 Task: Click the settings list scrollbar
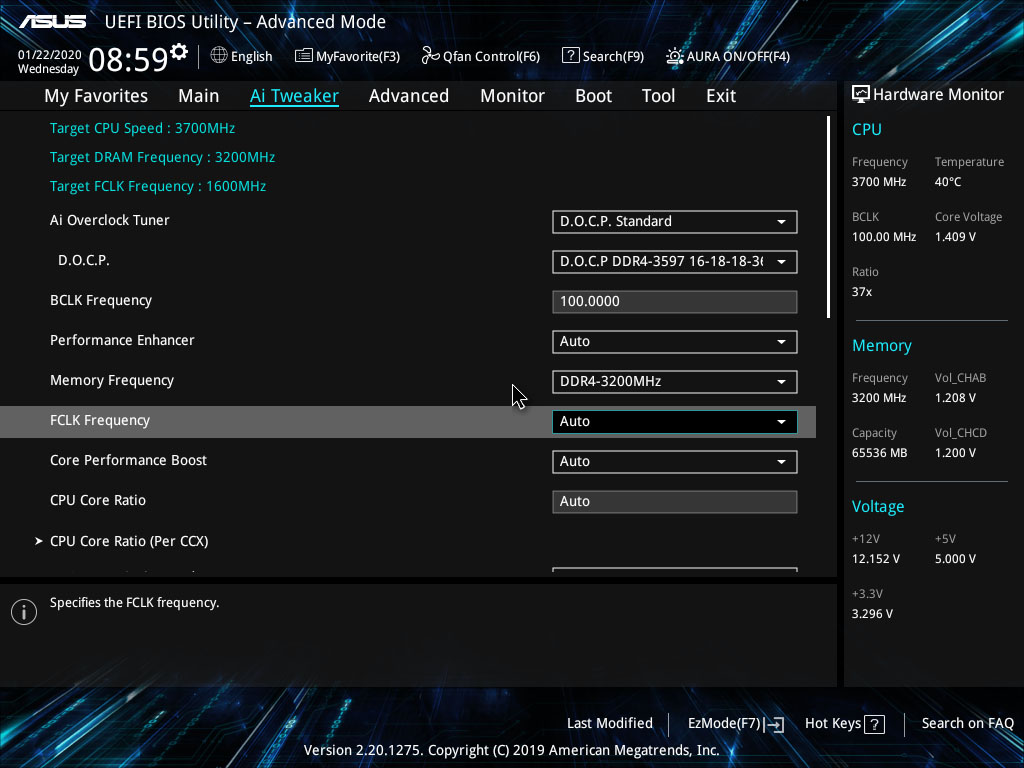tap(828, 217)
